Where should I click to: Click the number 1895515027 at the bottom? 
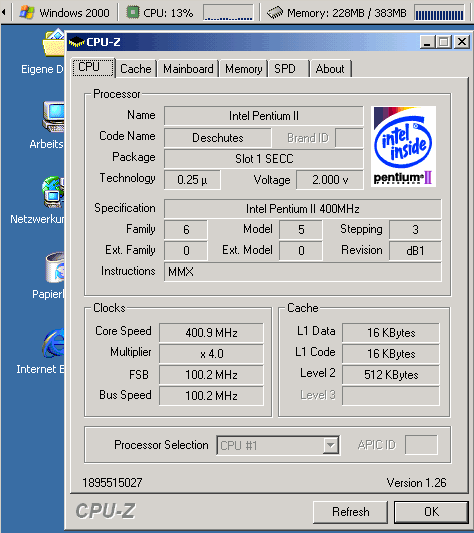pos(112,483)
